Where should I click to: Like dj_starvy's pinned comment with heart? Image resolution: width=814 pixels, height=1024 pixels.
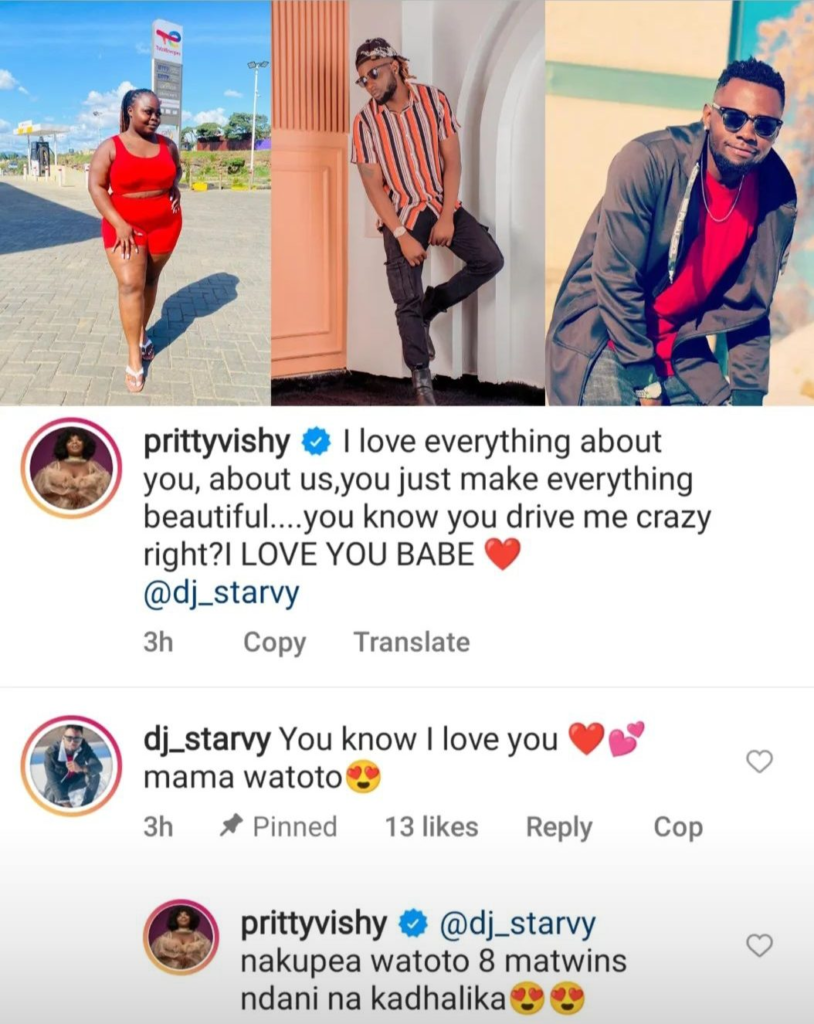point(759,761)
